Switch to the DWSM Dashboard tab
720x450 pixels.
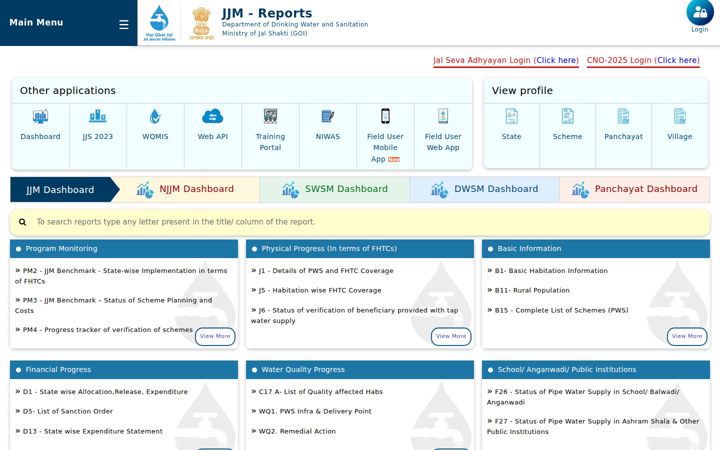(484, 189)
